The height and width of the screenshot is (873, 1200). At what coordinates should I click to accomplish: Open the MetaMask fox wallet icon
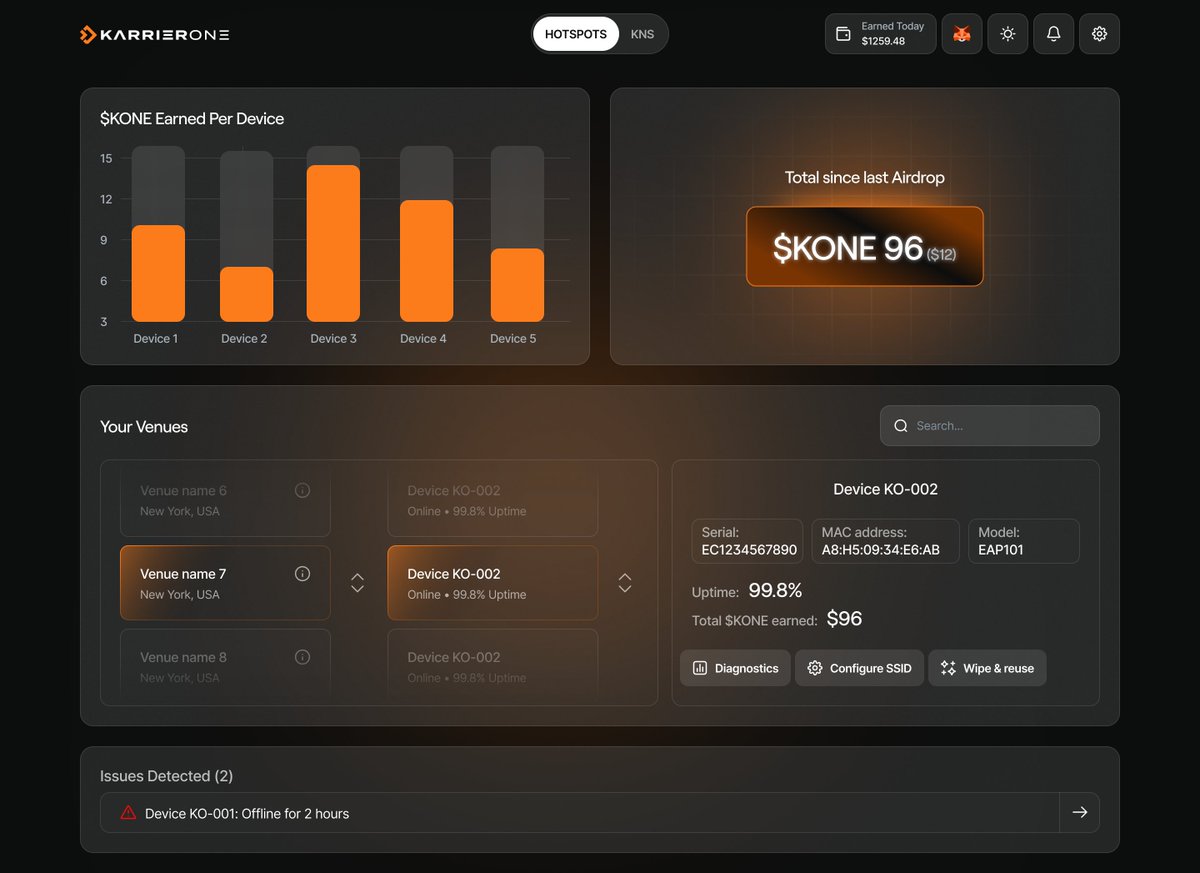click(962, 34)
